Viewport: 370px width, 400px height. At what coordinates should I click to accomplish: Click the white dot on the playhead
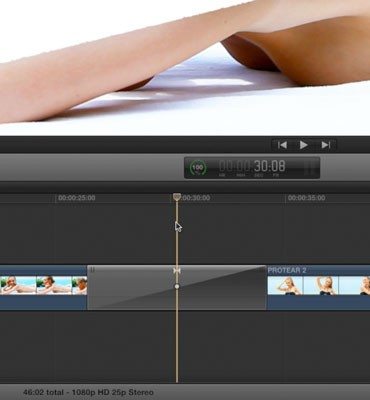[177, 286]
